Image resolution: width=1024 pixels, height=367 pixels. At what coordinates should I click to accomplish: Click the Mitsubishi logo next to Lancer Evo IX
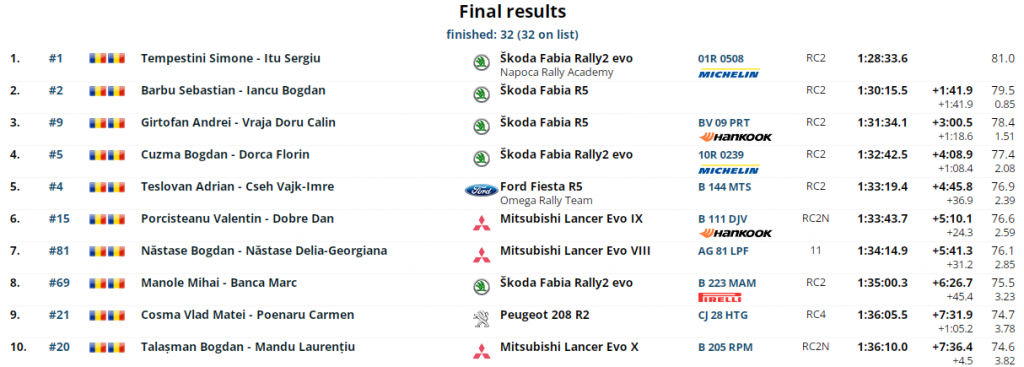481,223
